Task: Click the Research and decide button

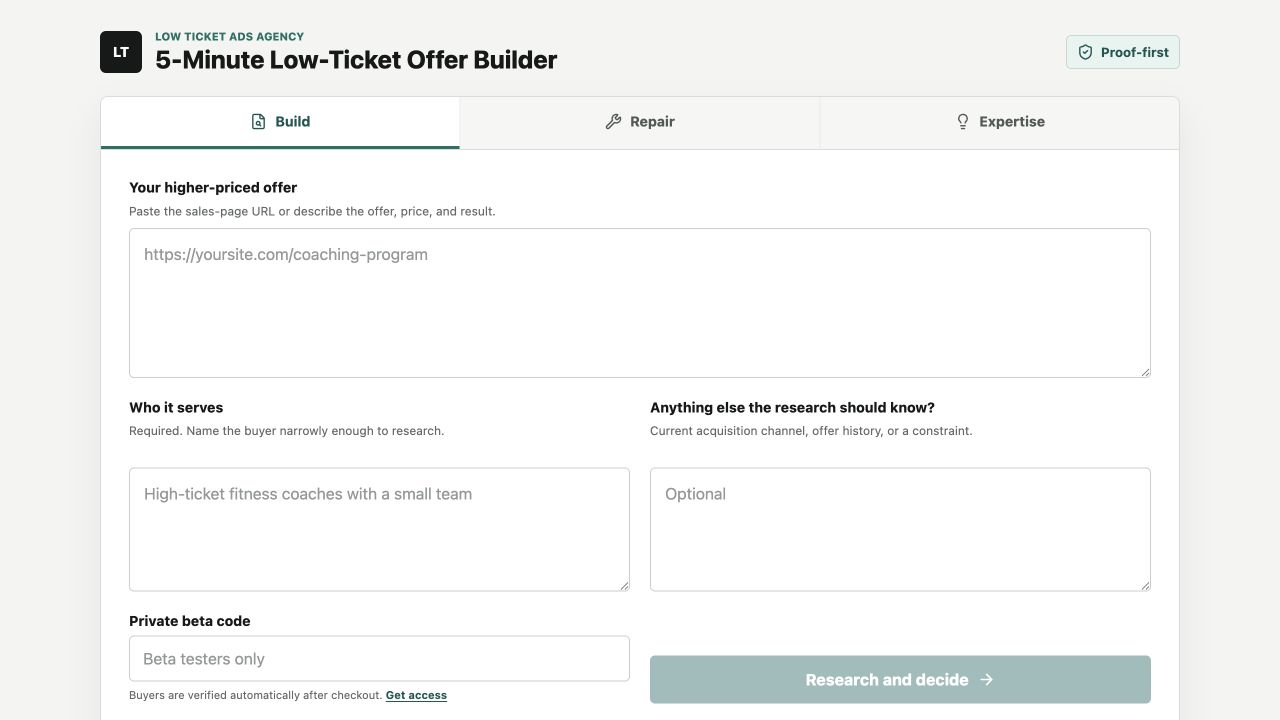Action: [900, 680]
